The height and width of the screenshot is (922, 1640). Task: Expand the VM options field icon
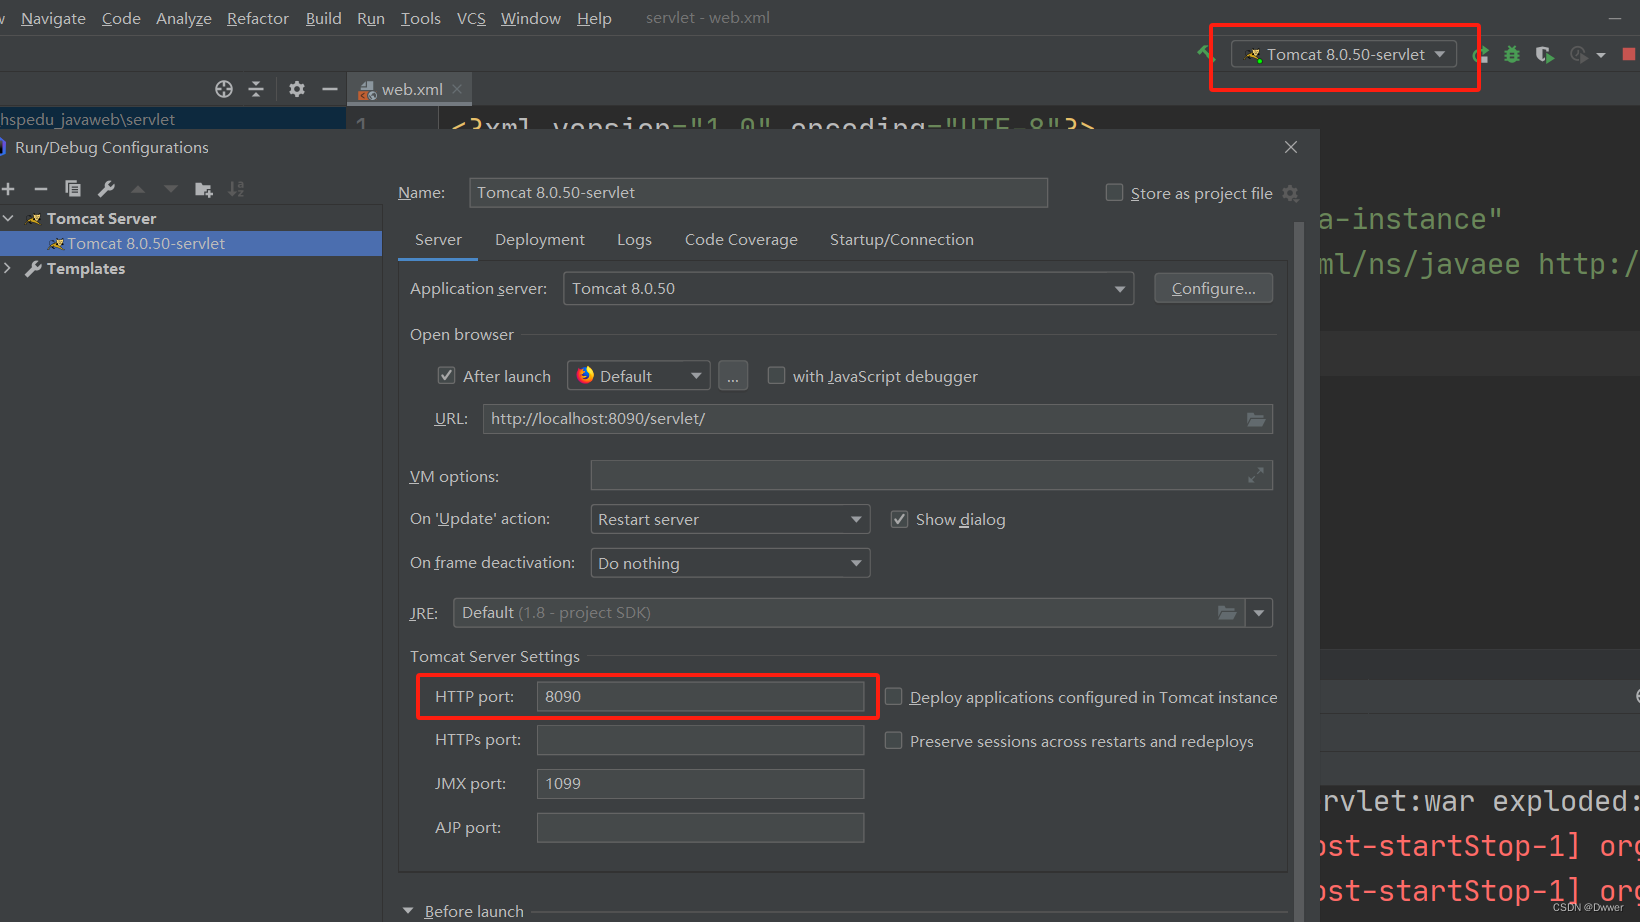(1256, 476)
